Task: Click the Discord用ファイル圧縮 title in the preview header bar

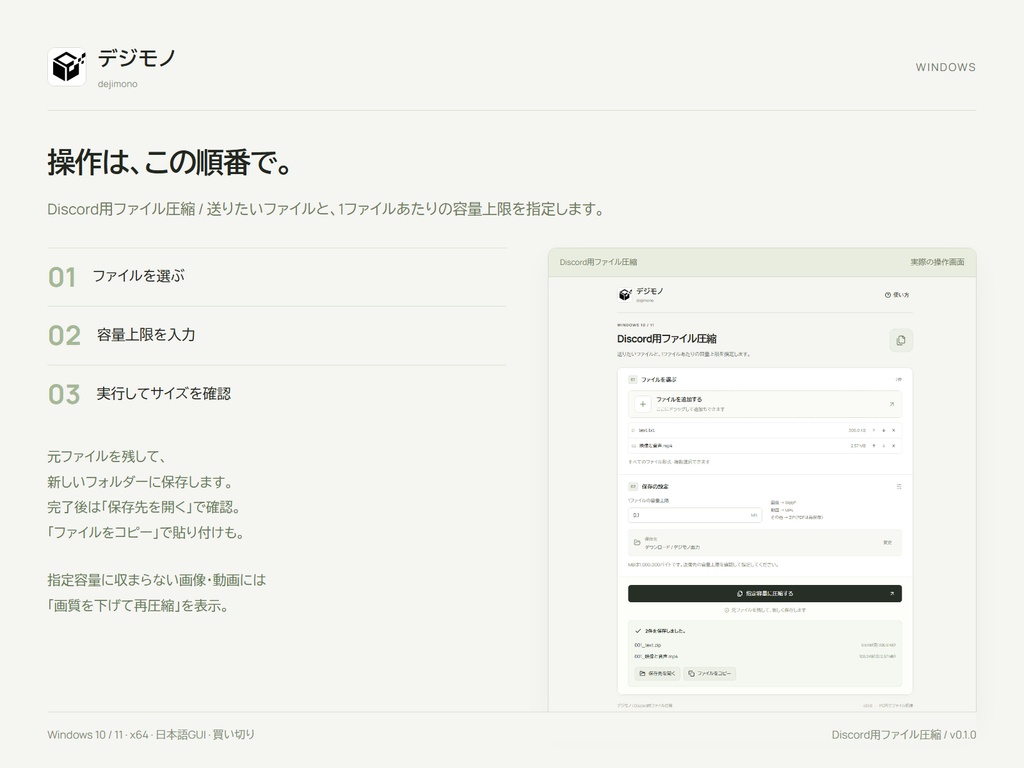Action: click(x=598, y=262)
